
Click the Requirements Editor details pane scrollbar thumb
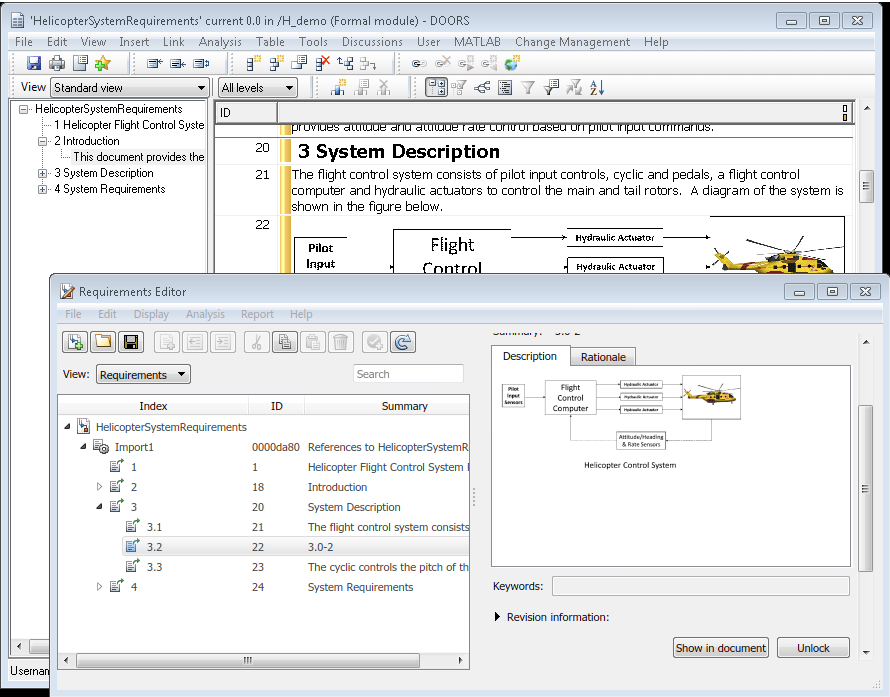tap(865, 488)
